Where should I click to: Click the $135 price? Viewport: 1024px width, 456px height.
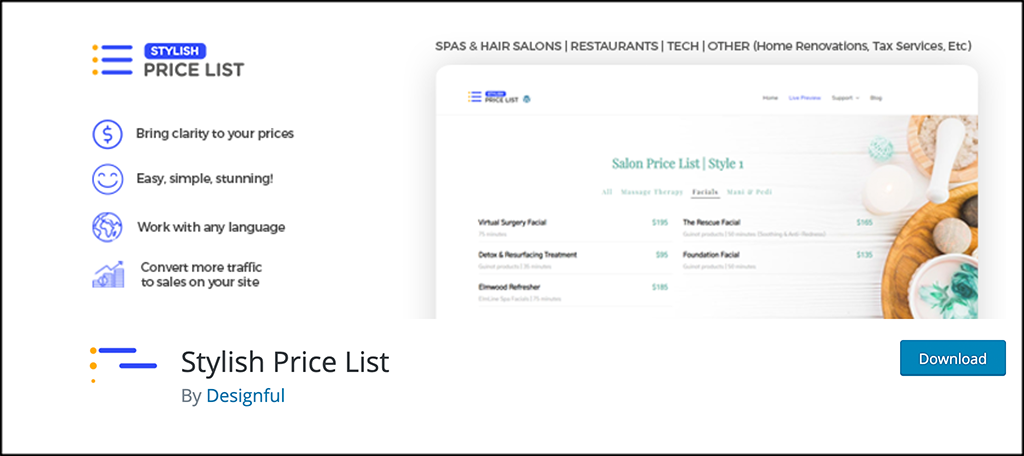pos(864,255)
